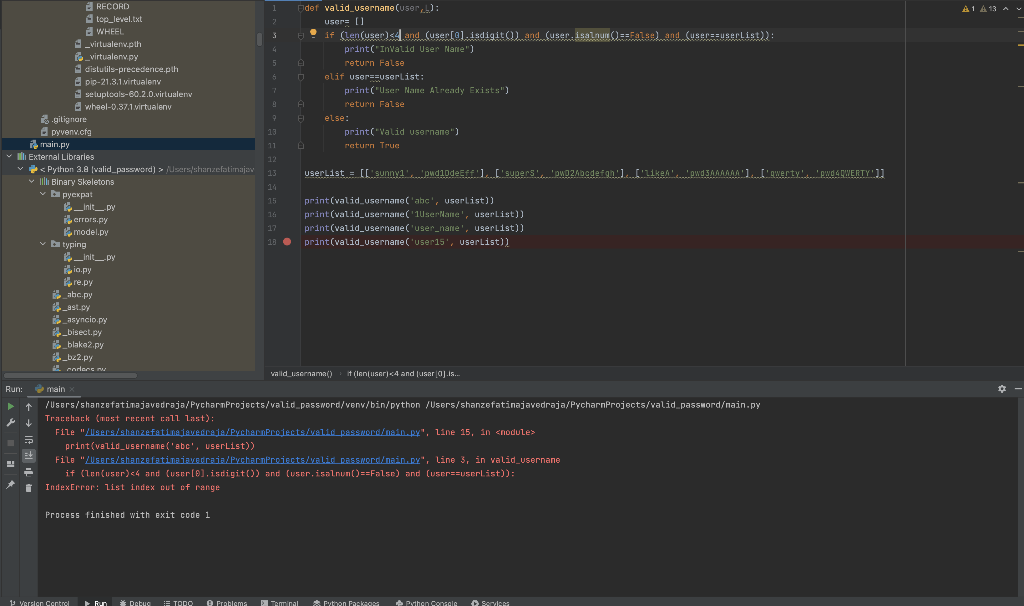Collapse the typing folder
The width and height of the screenshot is (1024, 606).
tap(43, 244)
